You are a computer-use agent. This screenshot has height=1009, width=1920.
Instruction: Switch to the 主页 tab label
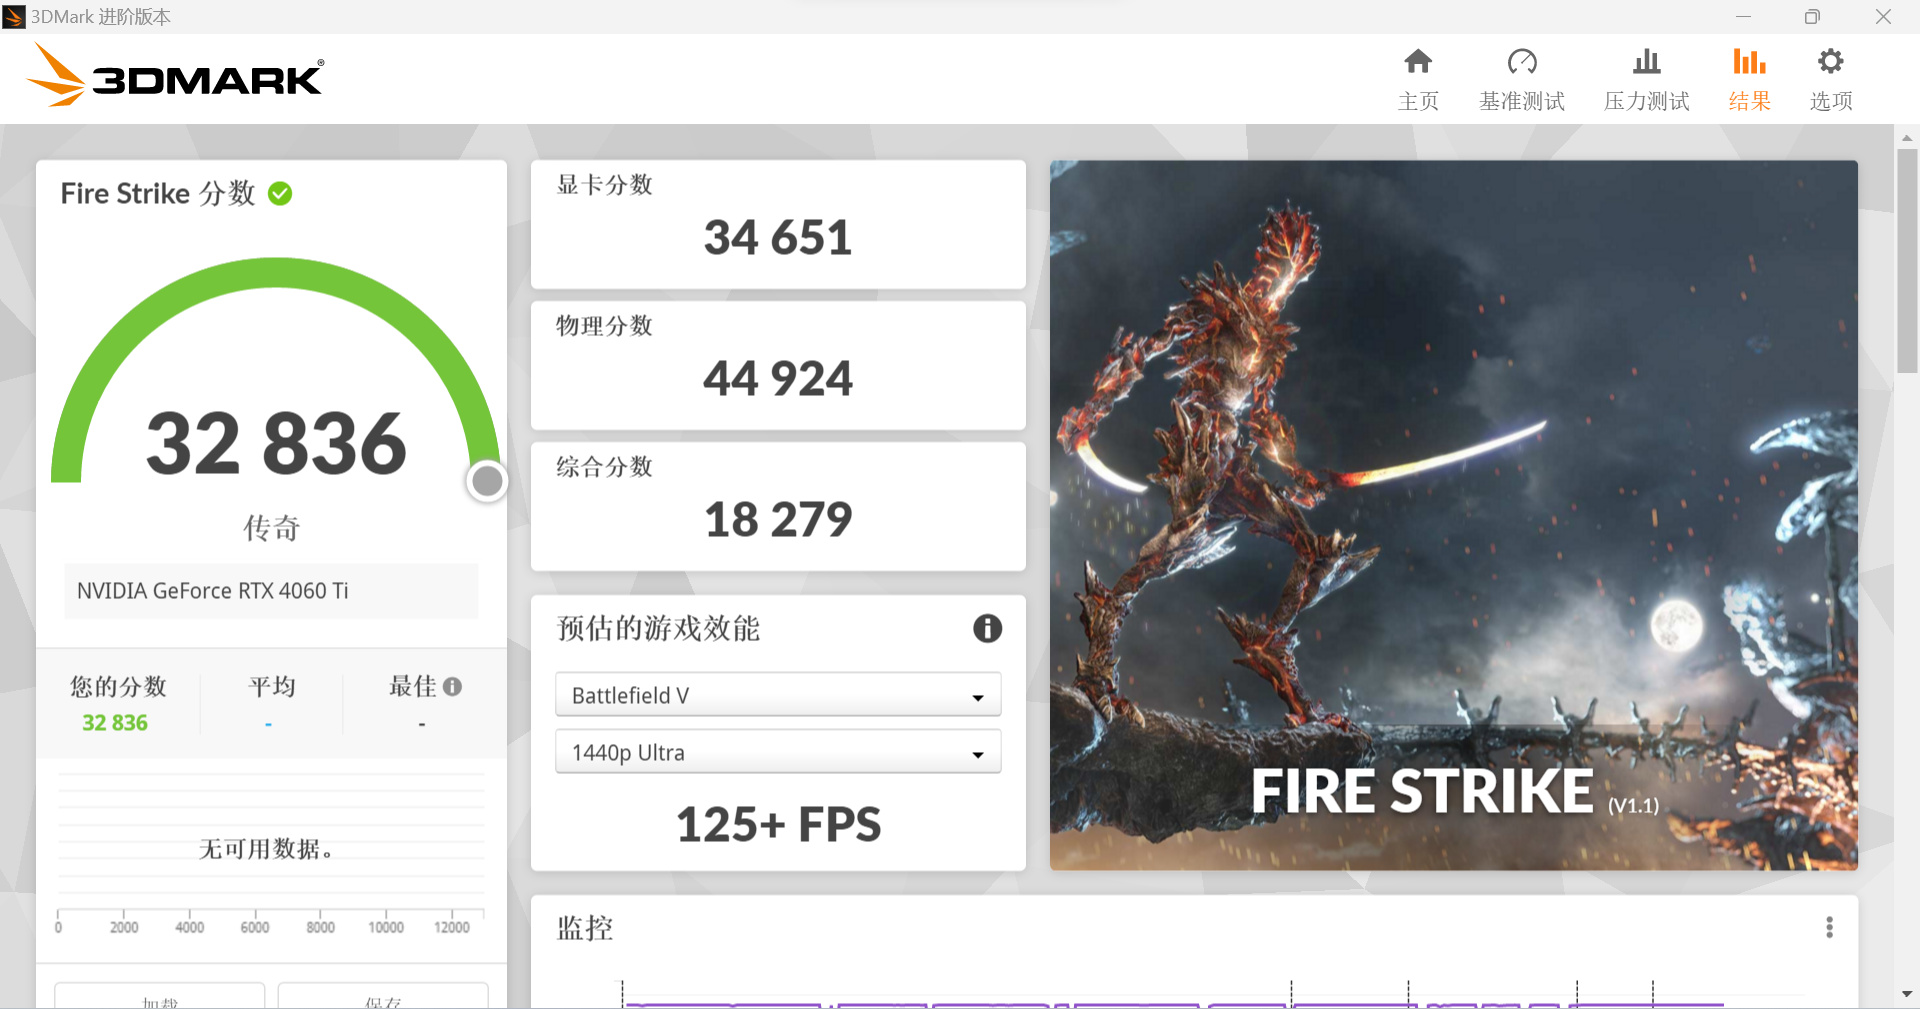pyautogui.click(x=1418, y=101)
